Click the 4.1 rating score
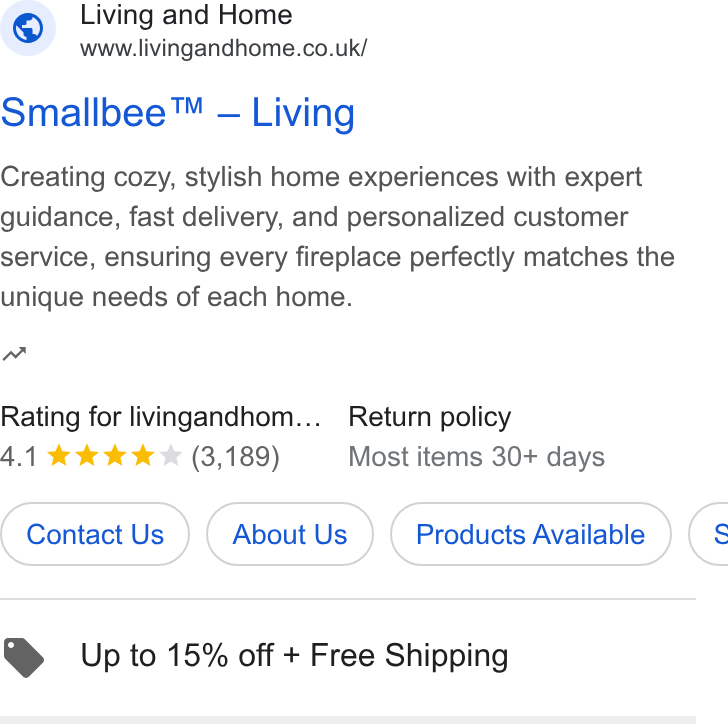Image resolution: width=728 pixels, height=724 pixels. tap(19, 457)
